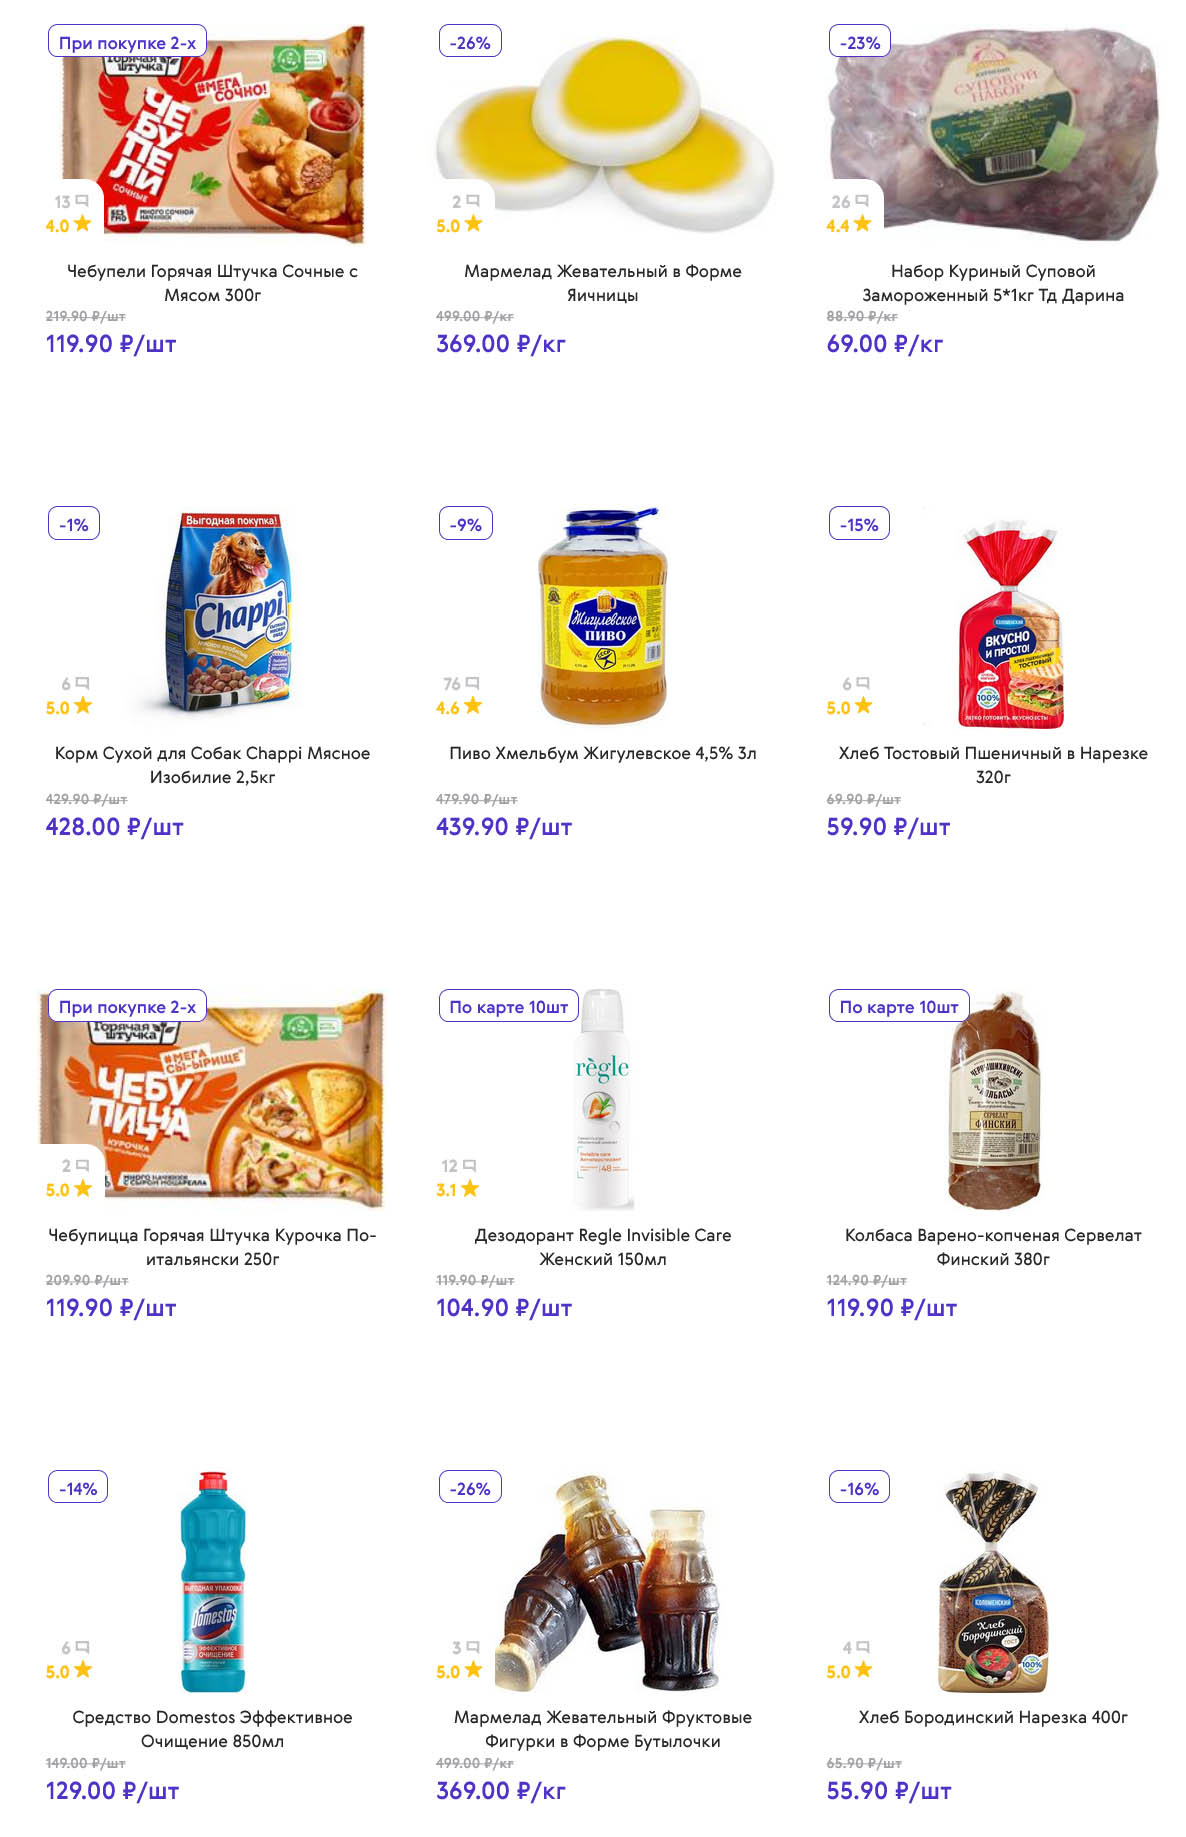The image size is (1186, 1837).
Task: Click the 59.90 ₽ price of toast bread
Action: [x=887, y=827]
